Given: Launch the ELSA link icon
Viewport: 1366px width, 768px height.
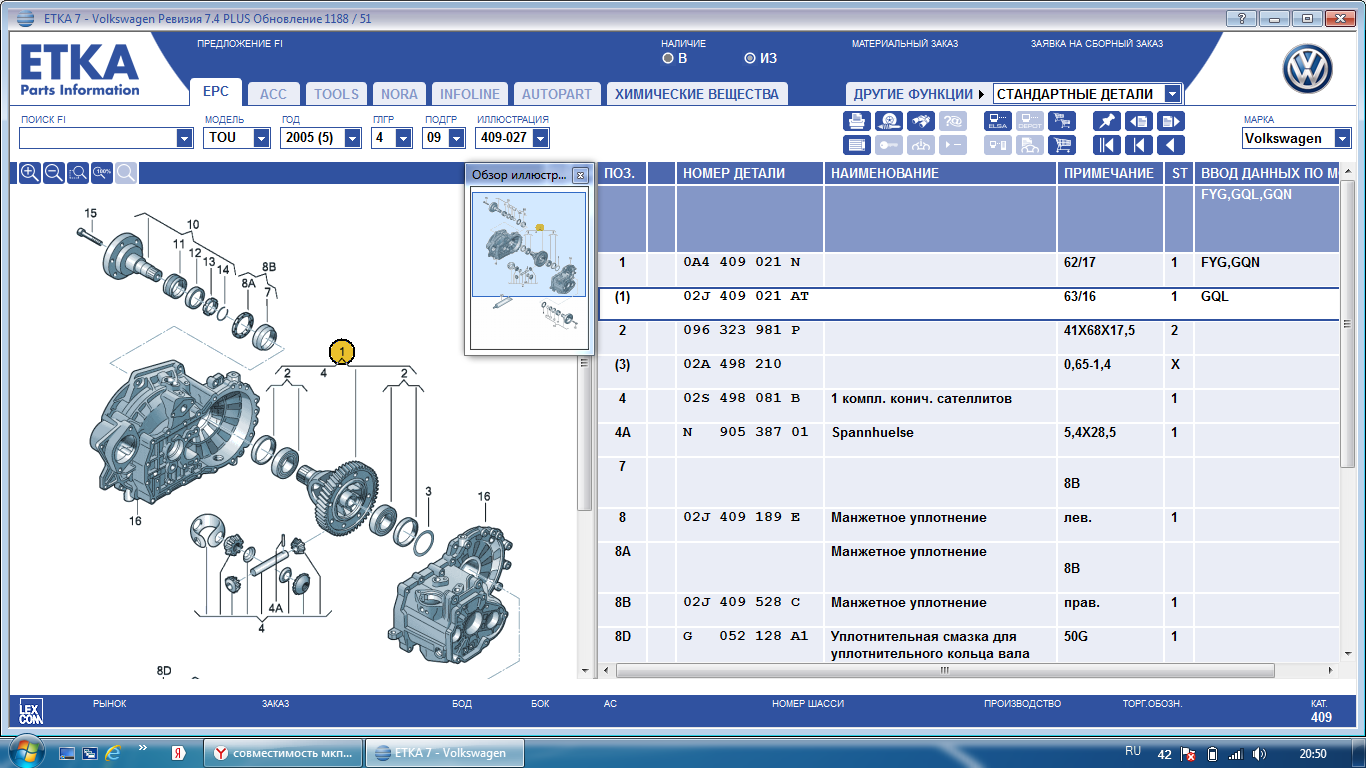Looking at the screenshot, I should (x=998, y=120).
